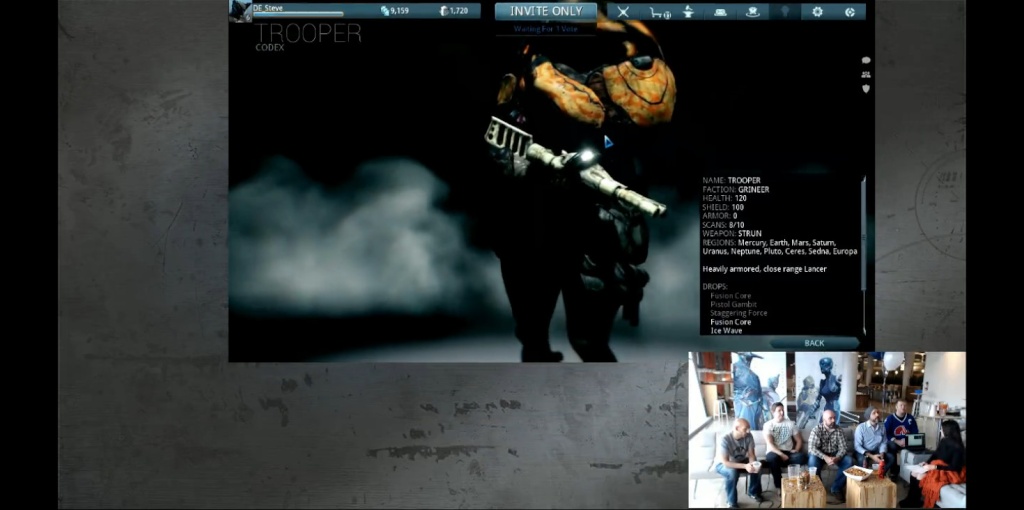Click the platinum icon next to 1,720
Screen dimensions: 1024x510
(x=443, y=10)
